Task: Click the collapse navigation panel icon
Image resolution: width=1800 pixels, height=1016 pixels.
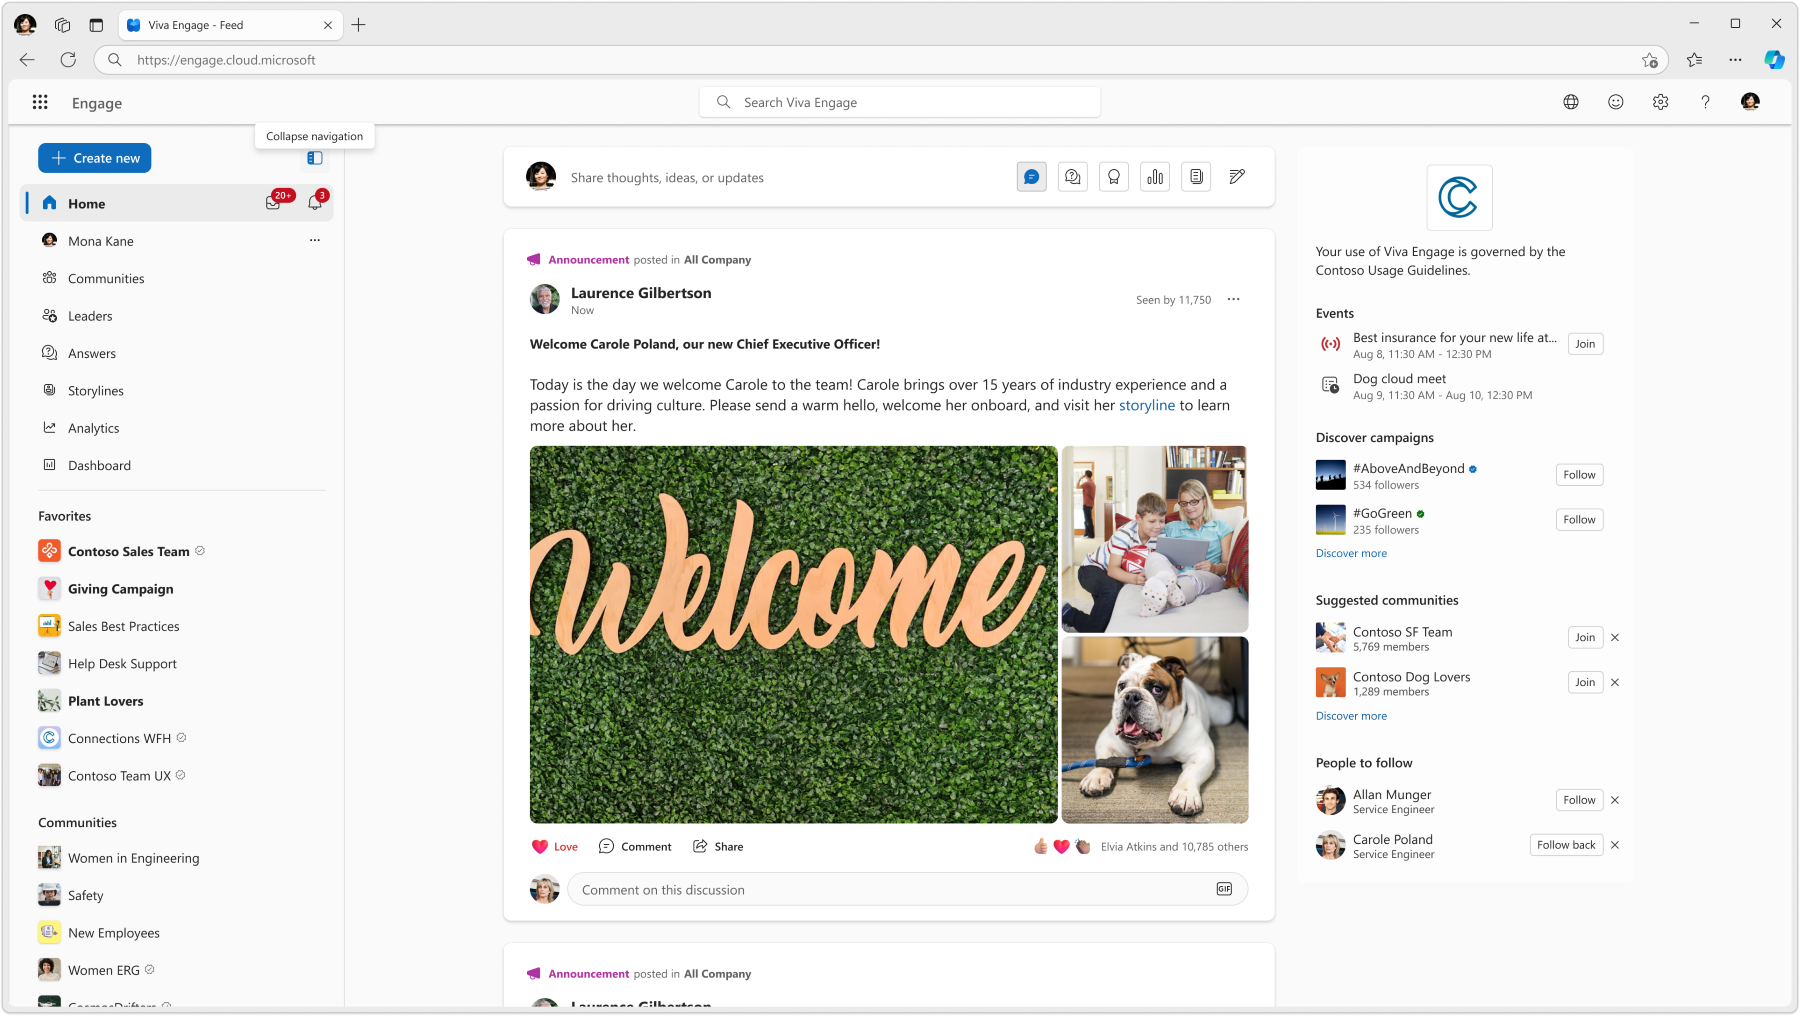Action: click(315, 158)
